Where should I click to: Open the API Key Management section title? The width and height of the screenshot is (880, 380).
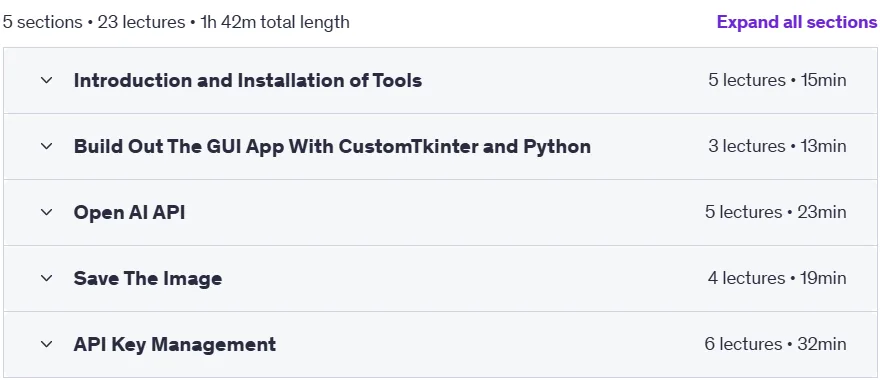pyautogui.click(x=175, y=344)
